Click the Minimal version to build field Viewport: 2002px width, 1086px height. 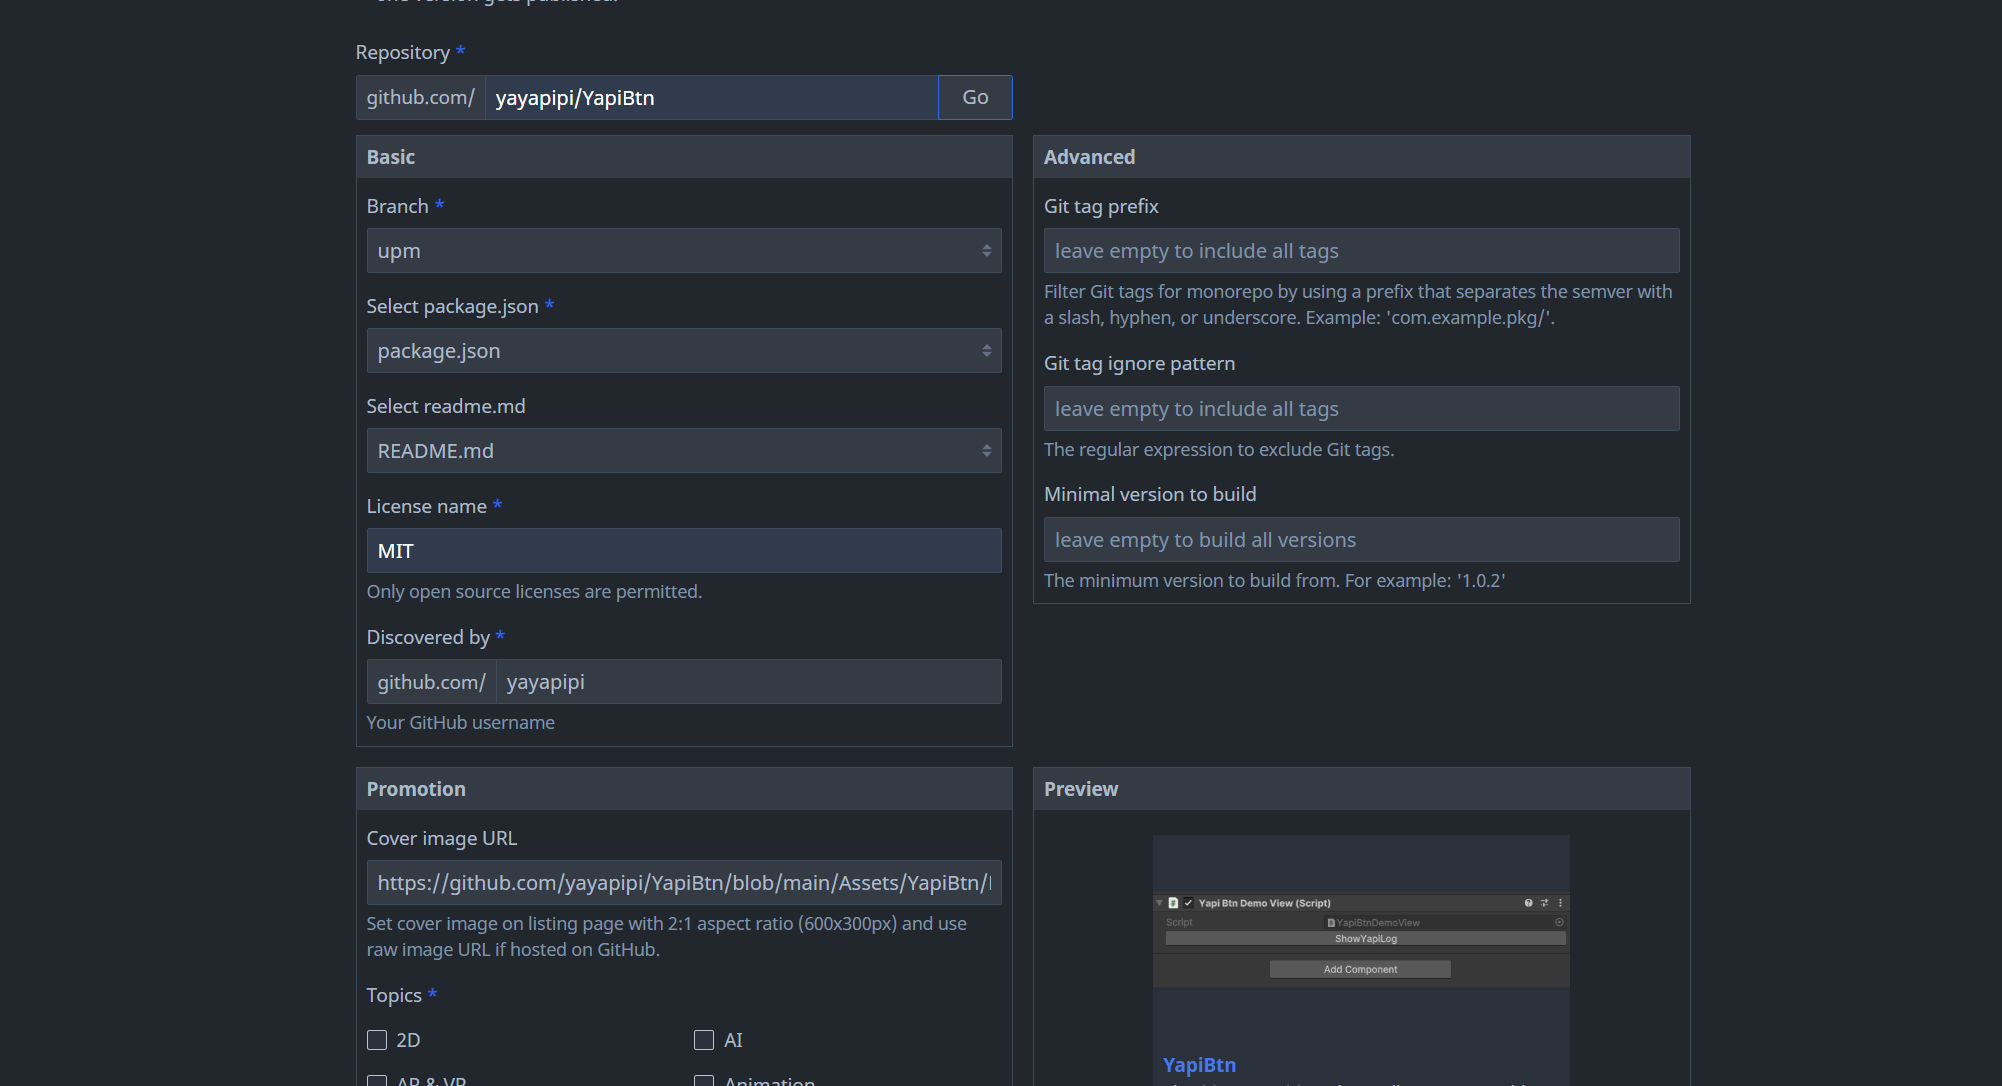pyautogui.click(x=1360, y=540)
